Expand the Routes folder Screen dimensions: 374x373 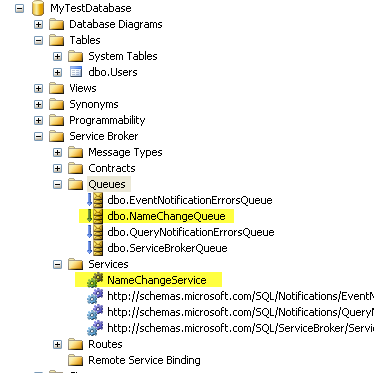pos(58,344)
